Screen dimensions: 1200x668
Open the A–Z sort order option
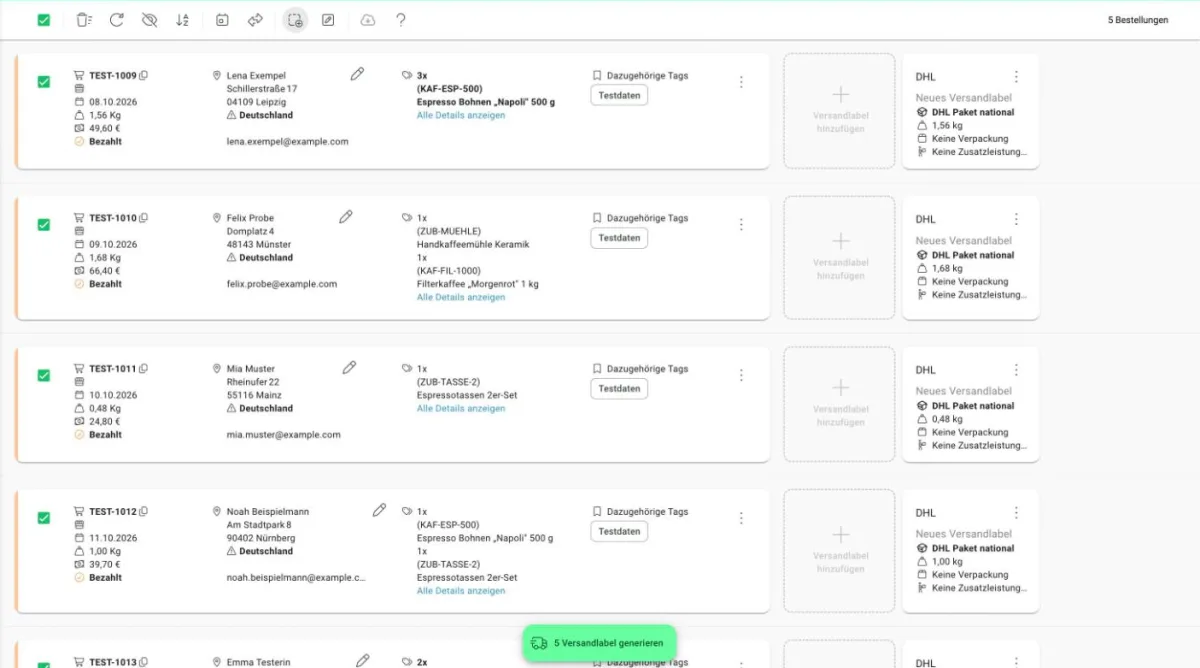[x=182, y=20]
